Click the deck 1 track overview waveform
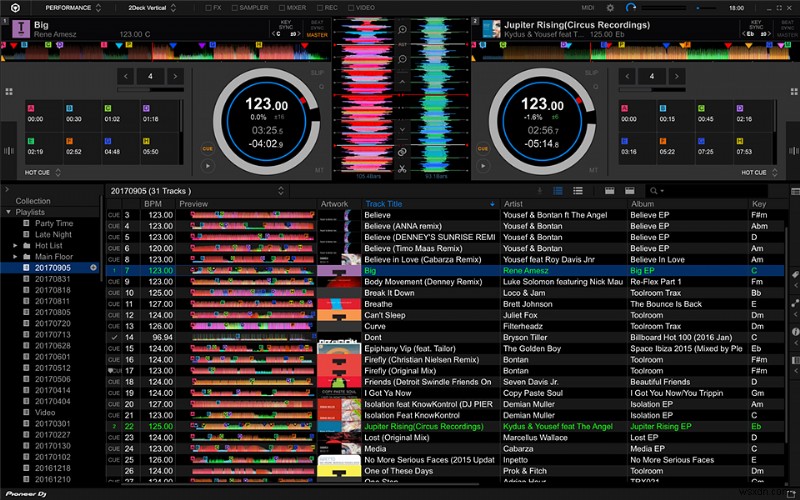800x500 pixels. pyautogui.click(x=165, y=51)
